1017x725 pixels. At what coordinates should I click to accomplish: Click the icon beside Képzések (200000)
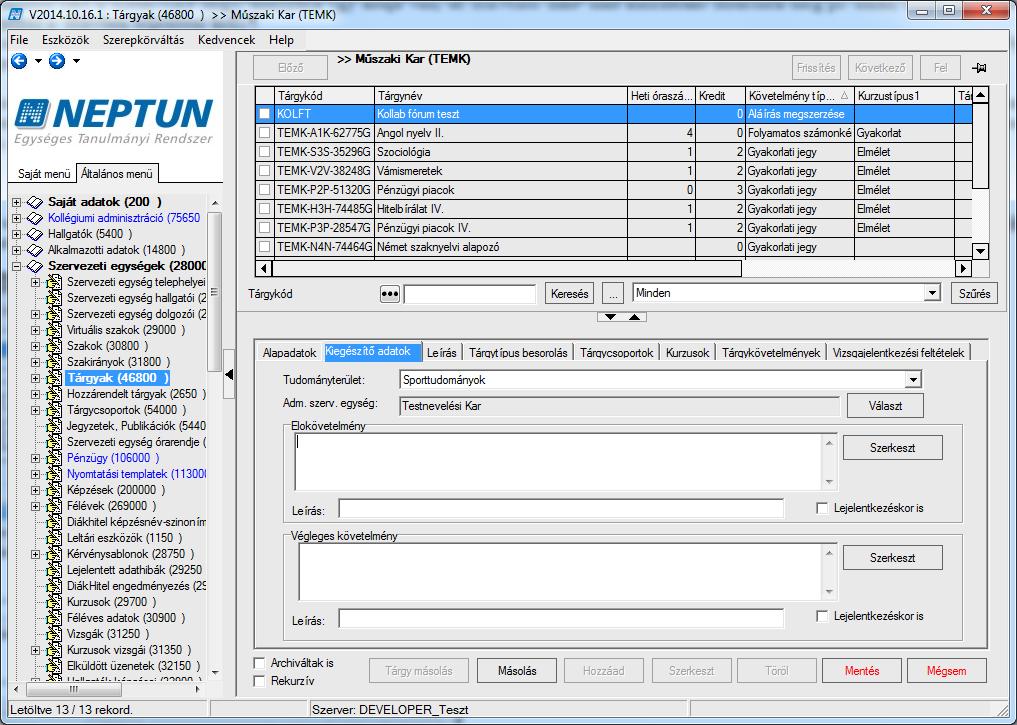pos(54,490)
